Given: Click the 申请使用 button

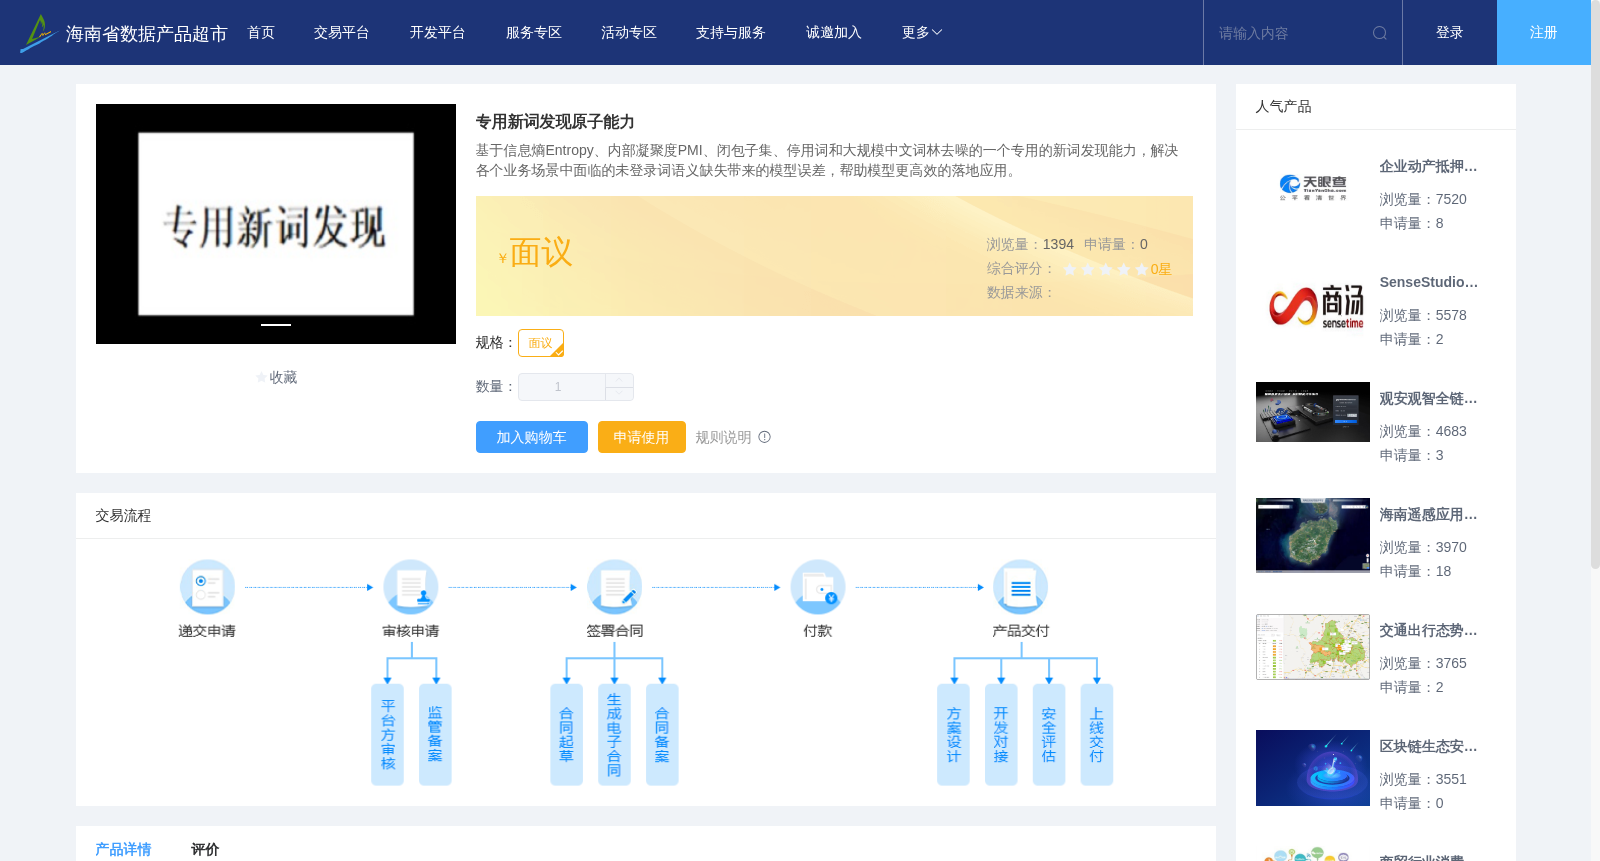Looking at the screenshot, I should pos(642,437).
